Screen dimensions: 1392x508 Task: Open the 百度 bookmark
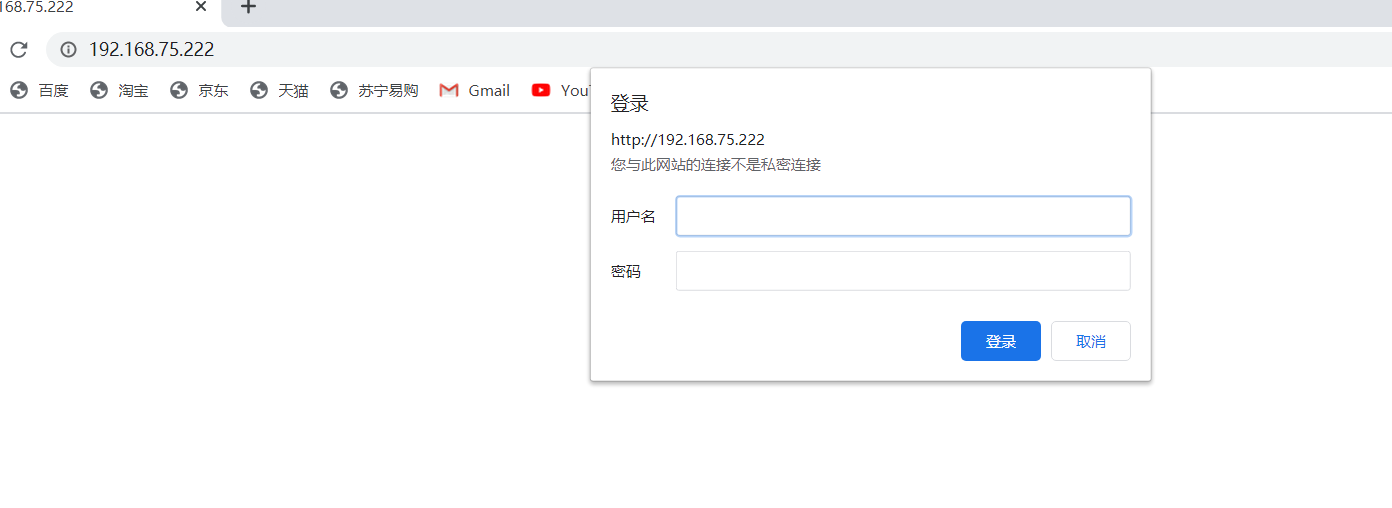point(40,90)
